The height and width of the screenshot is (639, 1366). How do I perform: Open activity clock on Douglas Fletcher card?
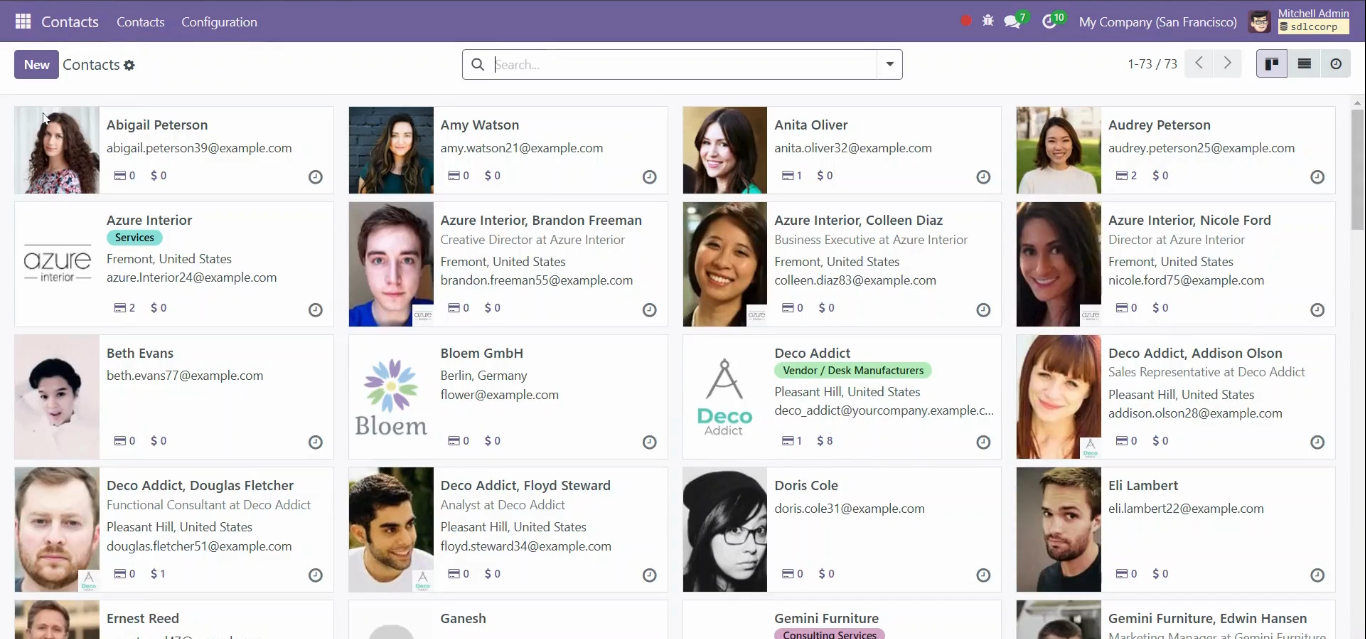pyautogui.click(x=315, y=575)
